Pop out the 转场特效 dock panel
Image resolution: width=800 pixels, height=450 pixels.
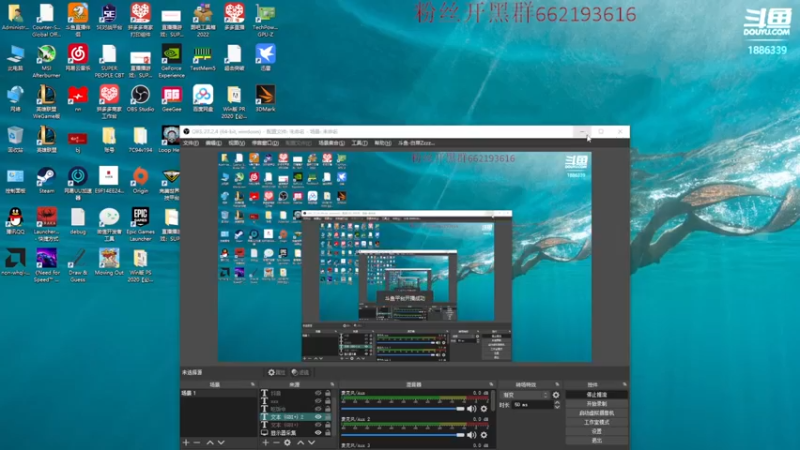(x=557, y=384)
